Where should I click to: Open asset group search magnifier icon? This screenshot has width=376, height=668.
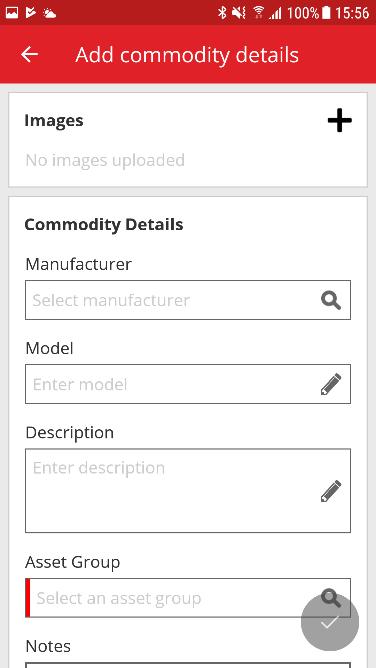tap(331, 597)
